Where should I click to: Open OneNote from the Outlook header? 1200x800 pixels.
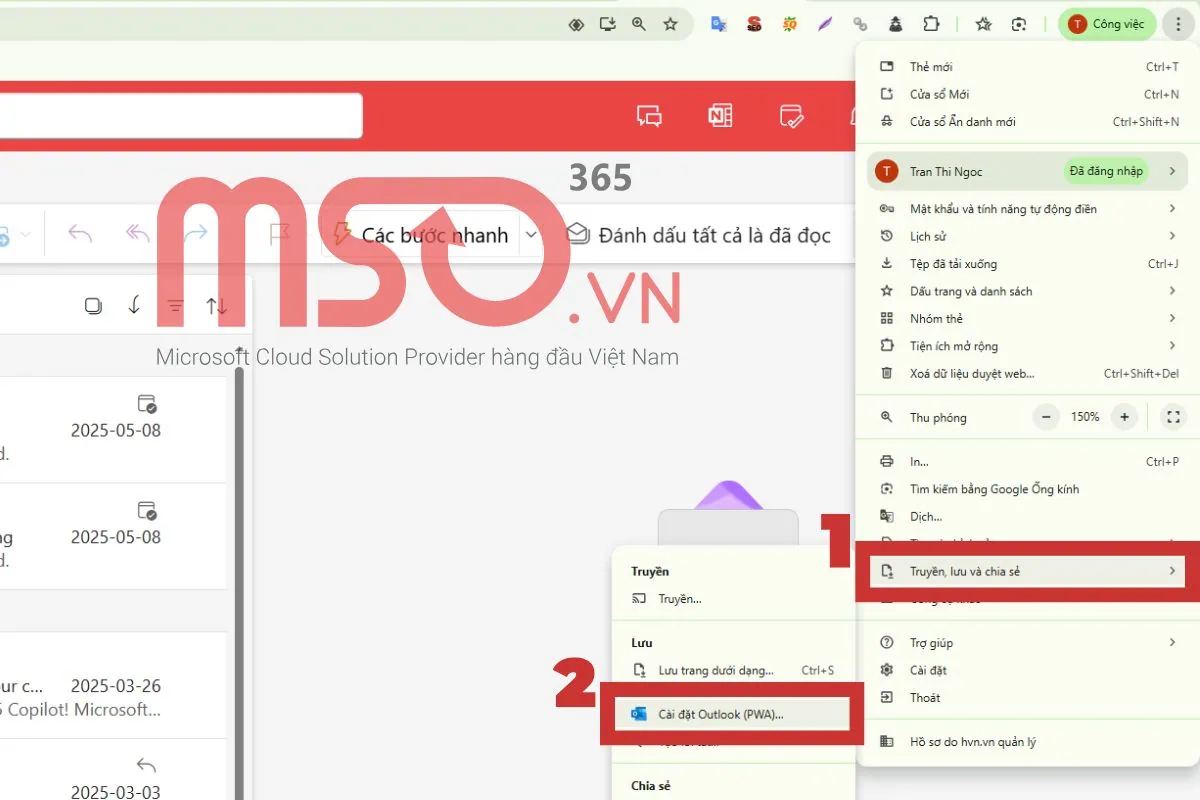pos(720,115)
